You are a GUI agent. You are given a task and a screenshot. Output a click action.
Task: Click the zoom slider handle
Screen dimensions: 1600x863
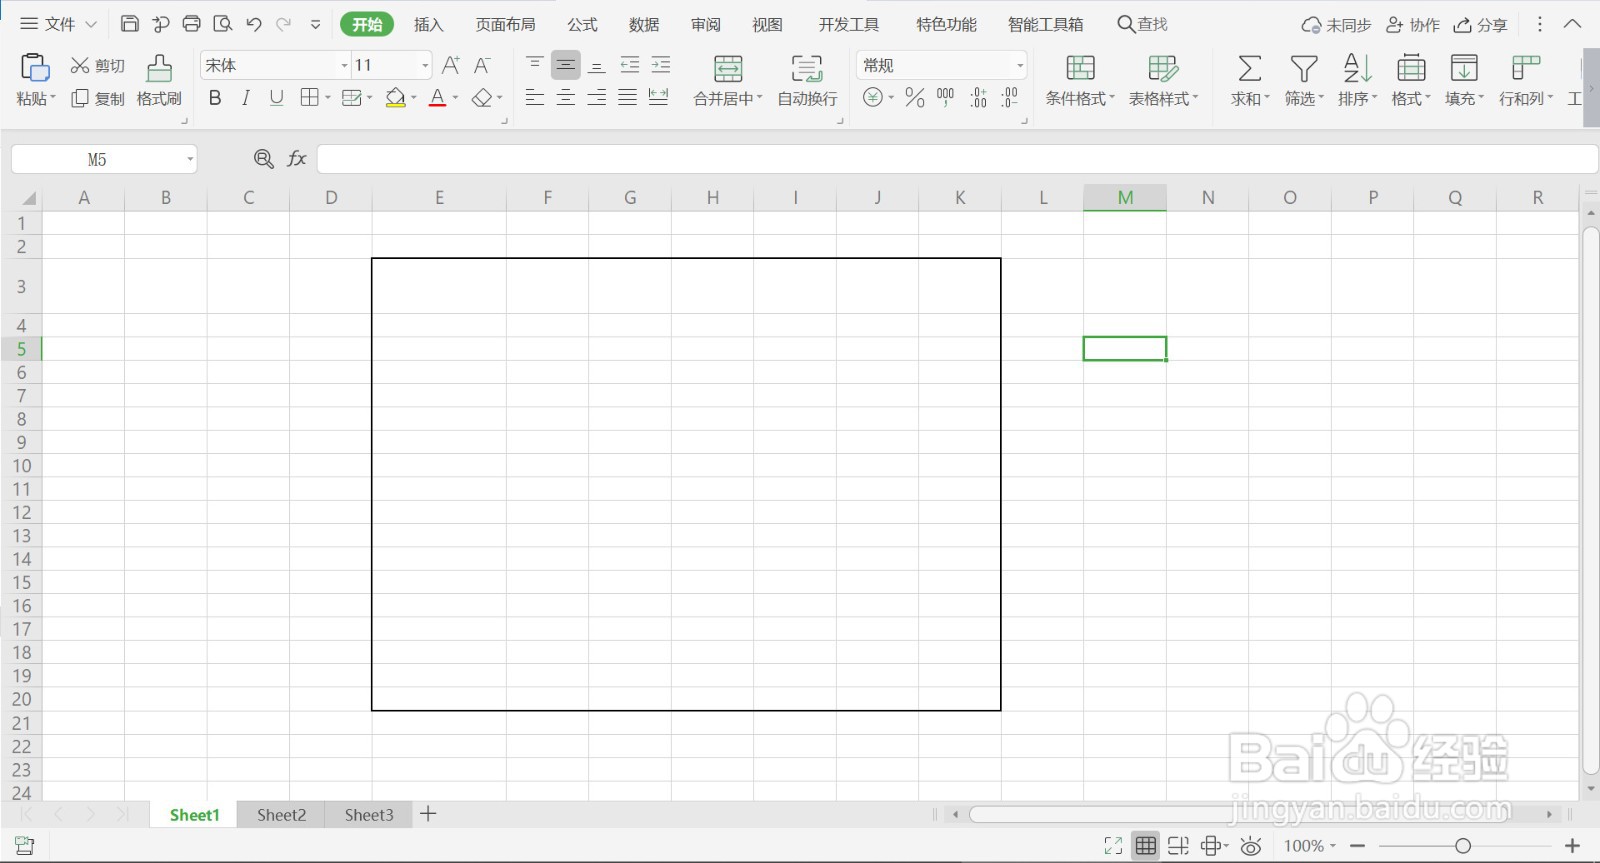pyautogui.click(x=1463, y=846)
